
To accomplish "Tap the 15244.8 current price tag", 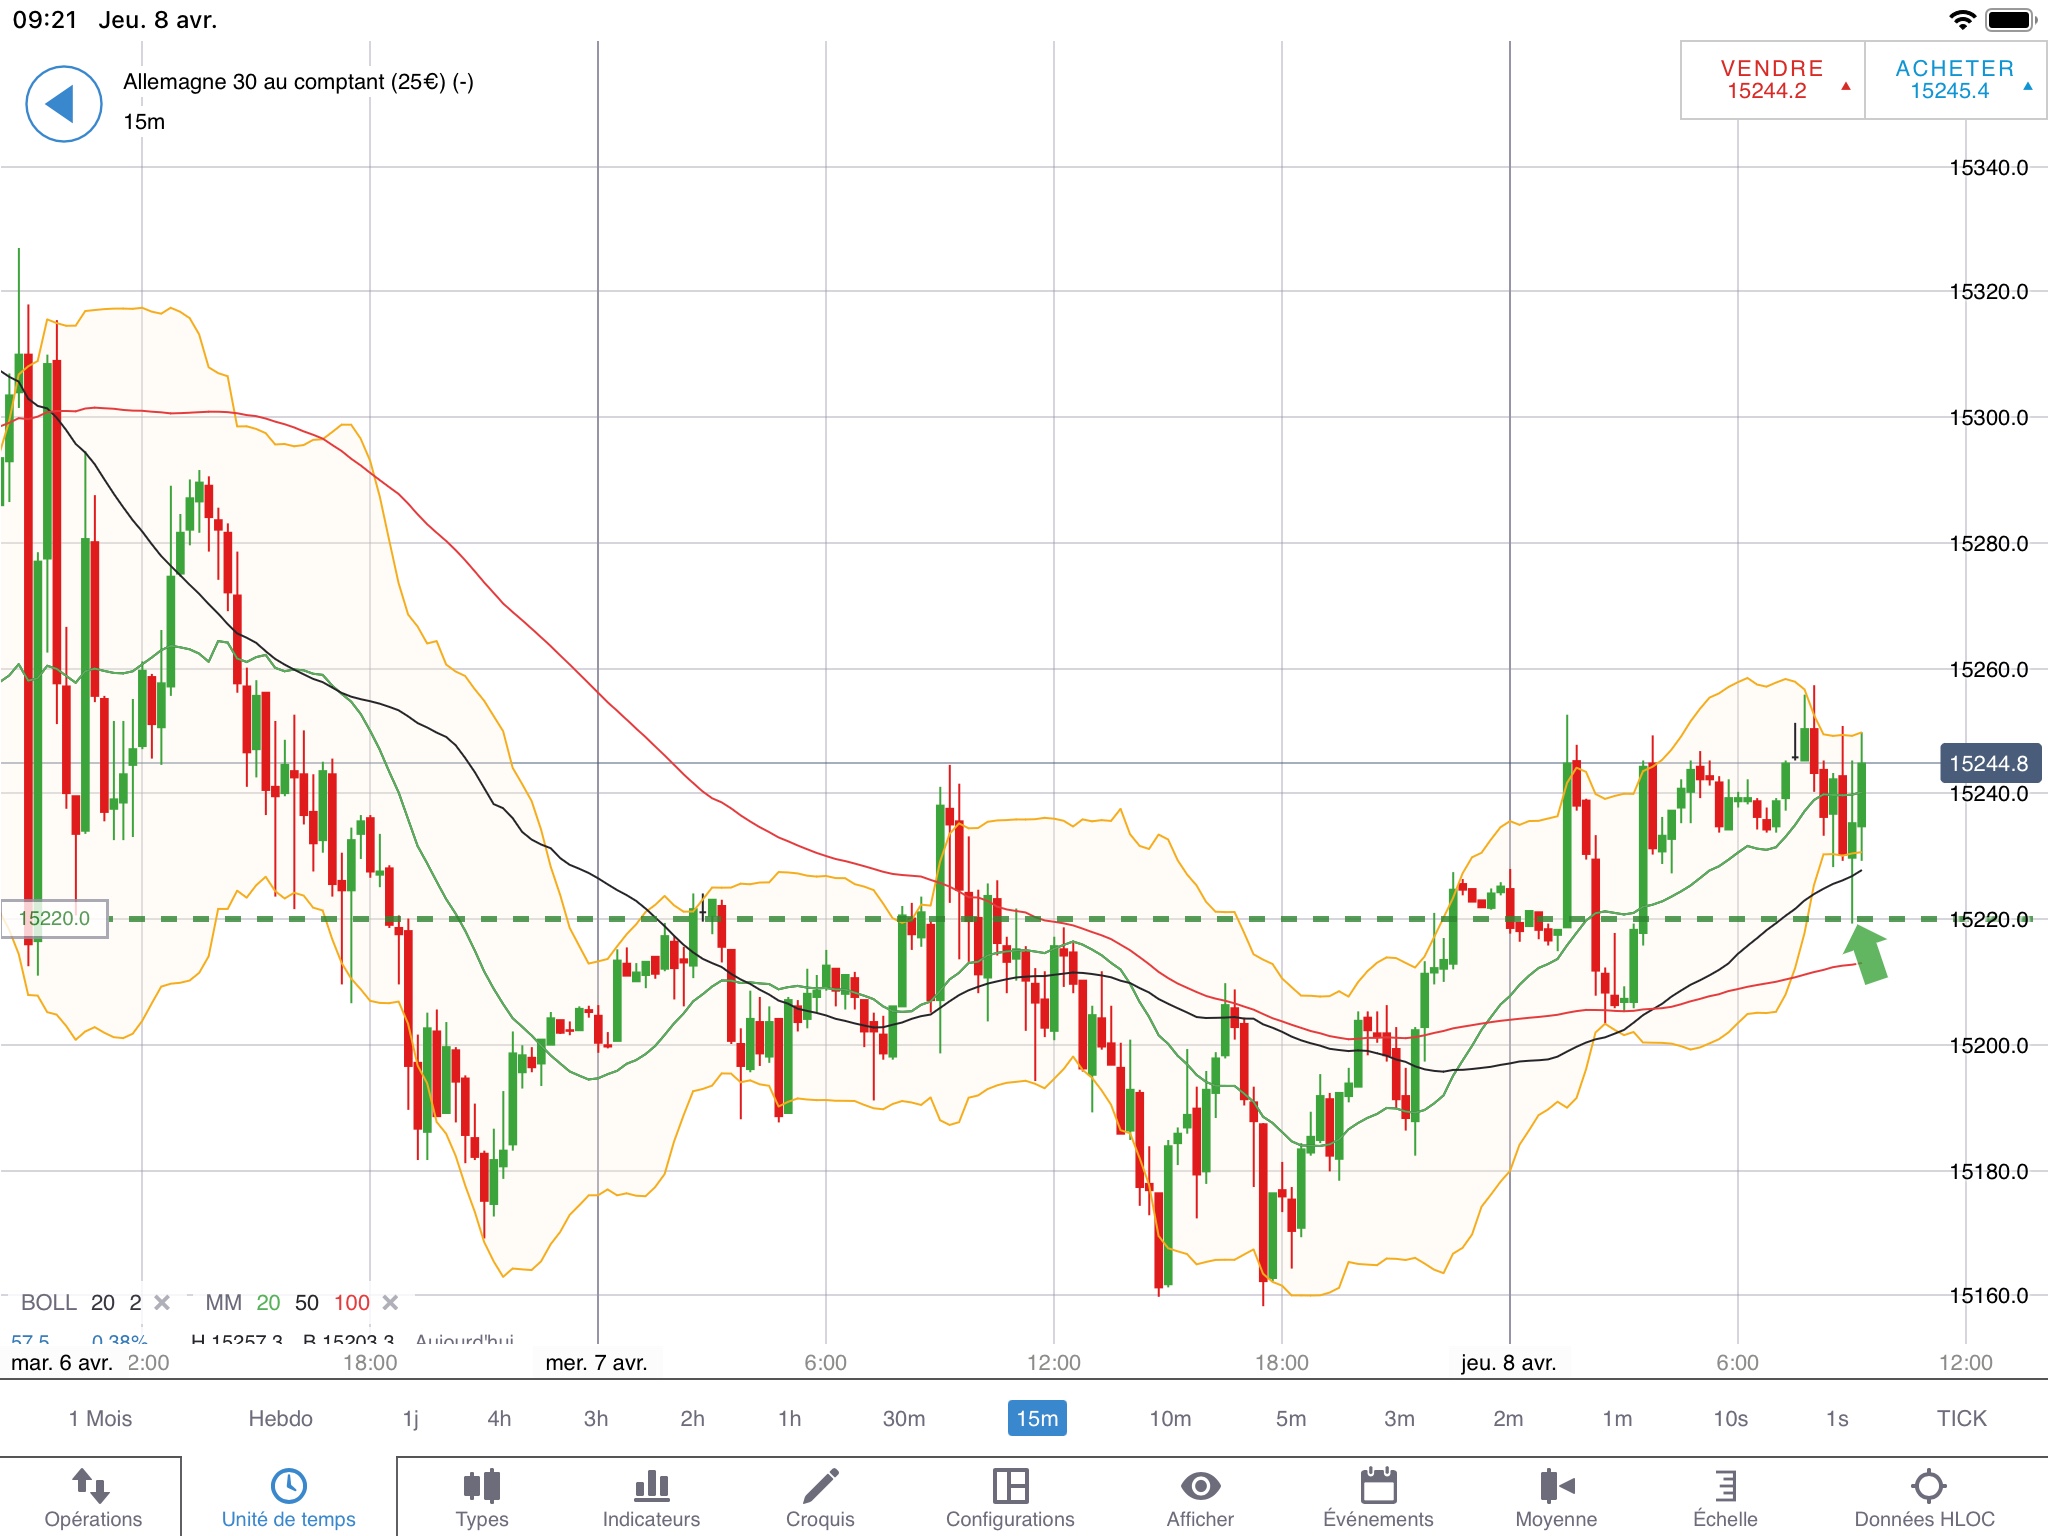I will [1988, 764].
